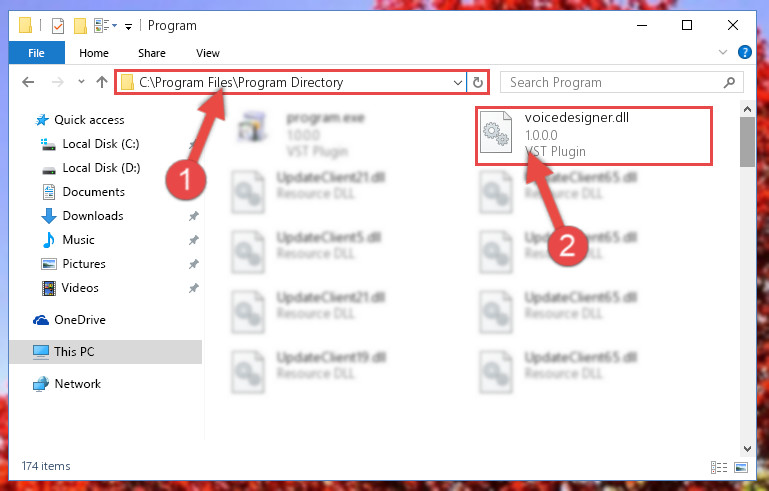The image size is (769, 491).
Task: Go up one folder level
Action: (x=102, y=82)
